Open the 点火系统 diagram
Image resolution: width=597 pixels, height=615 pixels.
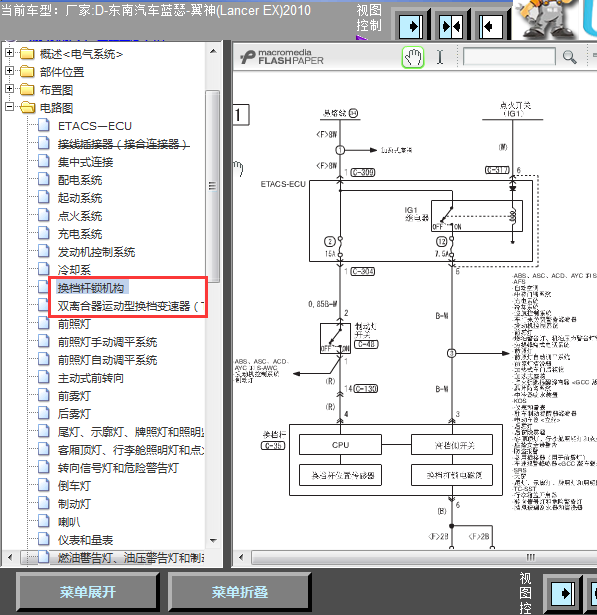pos(80,216)
